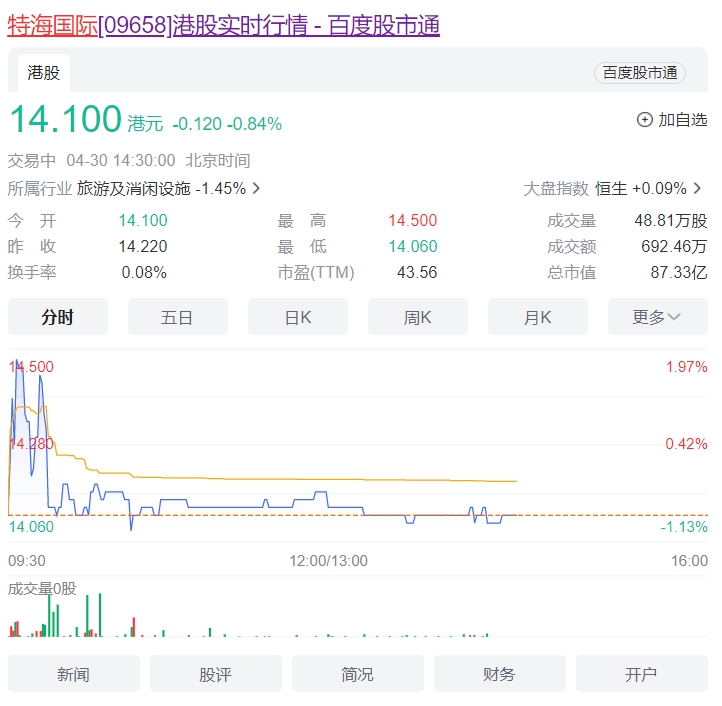Open the 简况 section button

pyautogui.click(x=358, y=674)
